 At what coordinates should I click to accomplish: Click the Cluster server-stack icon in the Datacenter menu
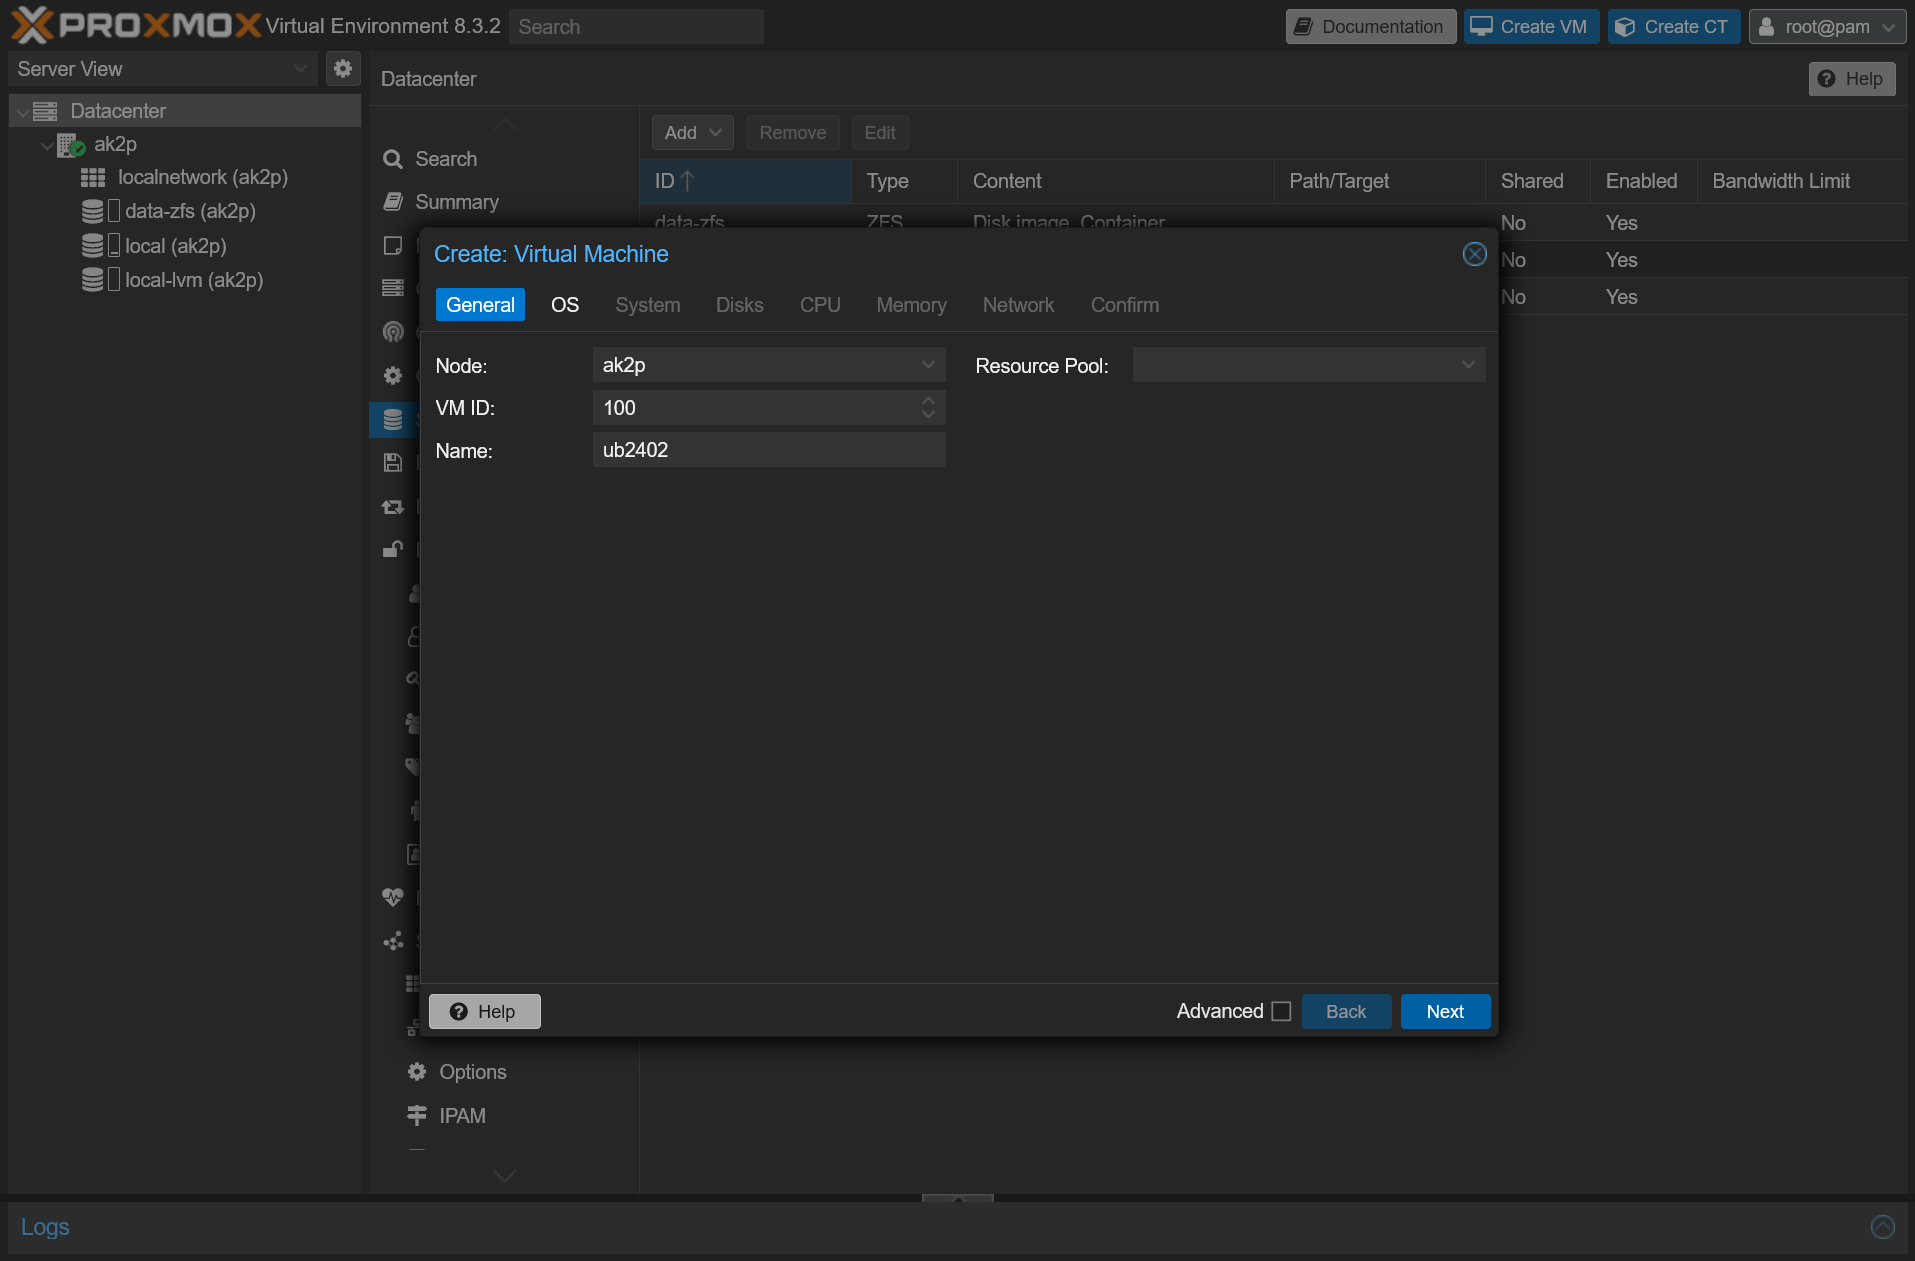pyautogui.click(x=393, y=288)
